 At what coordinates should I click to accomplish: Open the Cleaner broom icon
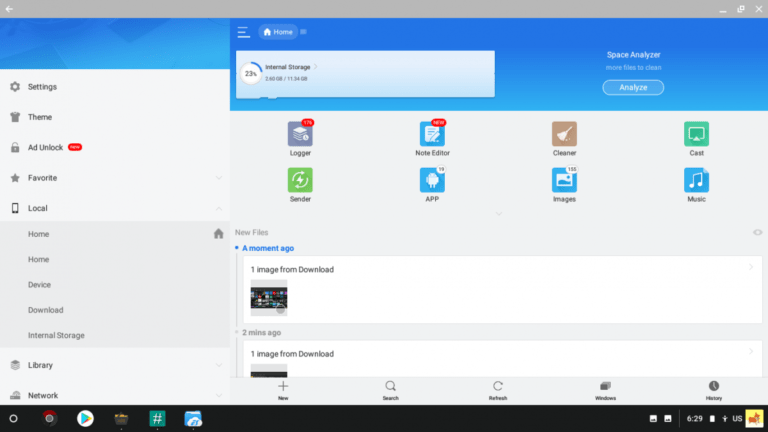564,134
